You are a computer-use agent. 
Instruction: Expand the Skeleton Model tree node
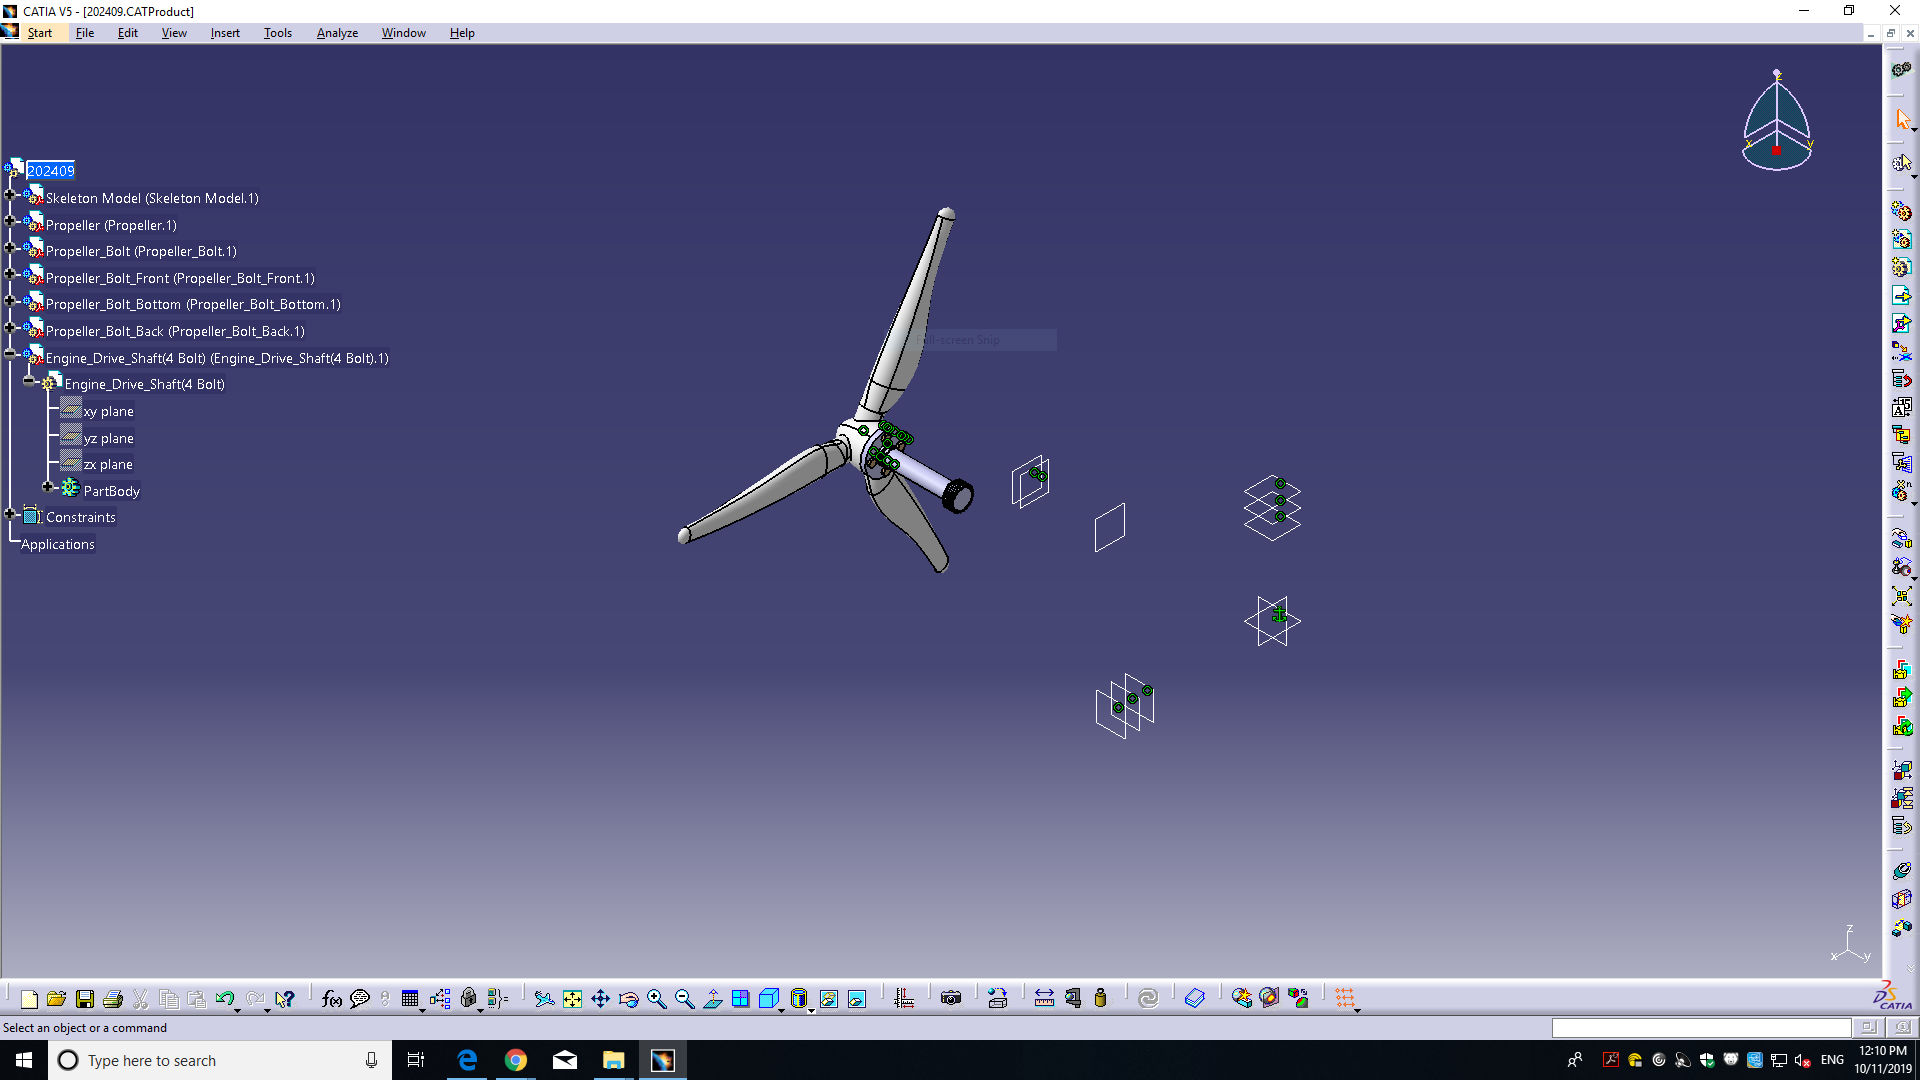pyautogui.click(x=10, y=195)
